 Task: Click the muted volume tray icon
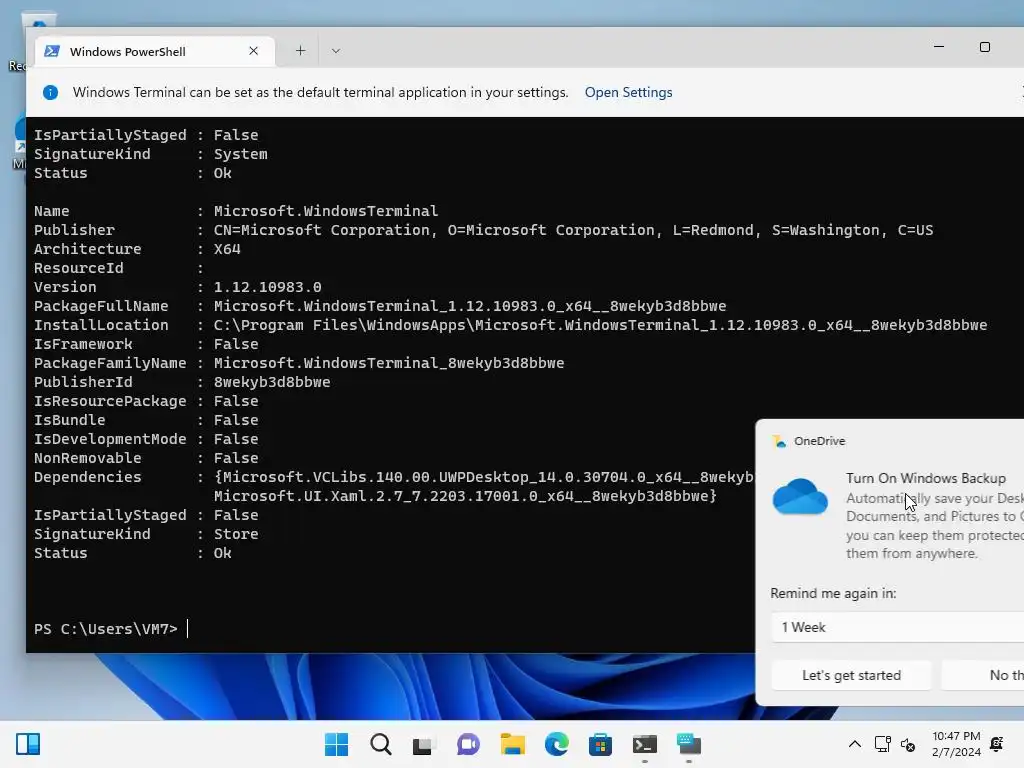pyautogui.click(x=908, y=744)
